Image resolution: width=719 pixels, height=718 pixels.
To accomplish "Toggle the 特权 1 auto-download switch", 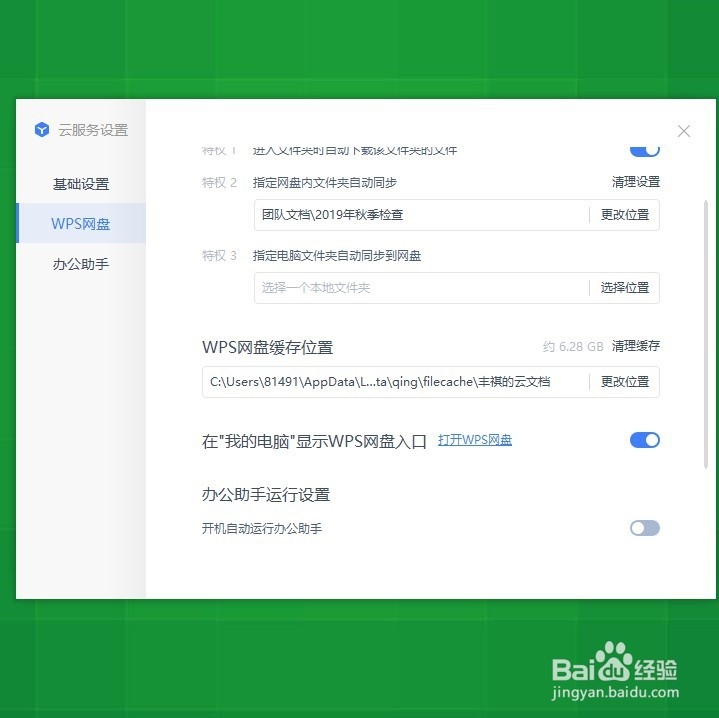I will 644,150.
